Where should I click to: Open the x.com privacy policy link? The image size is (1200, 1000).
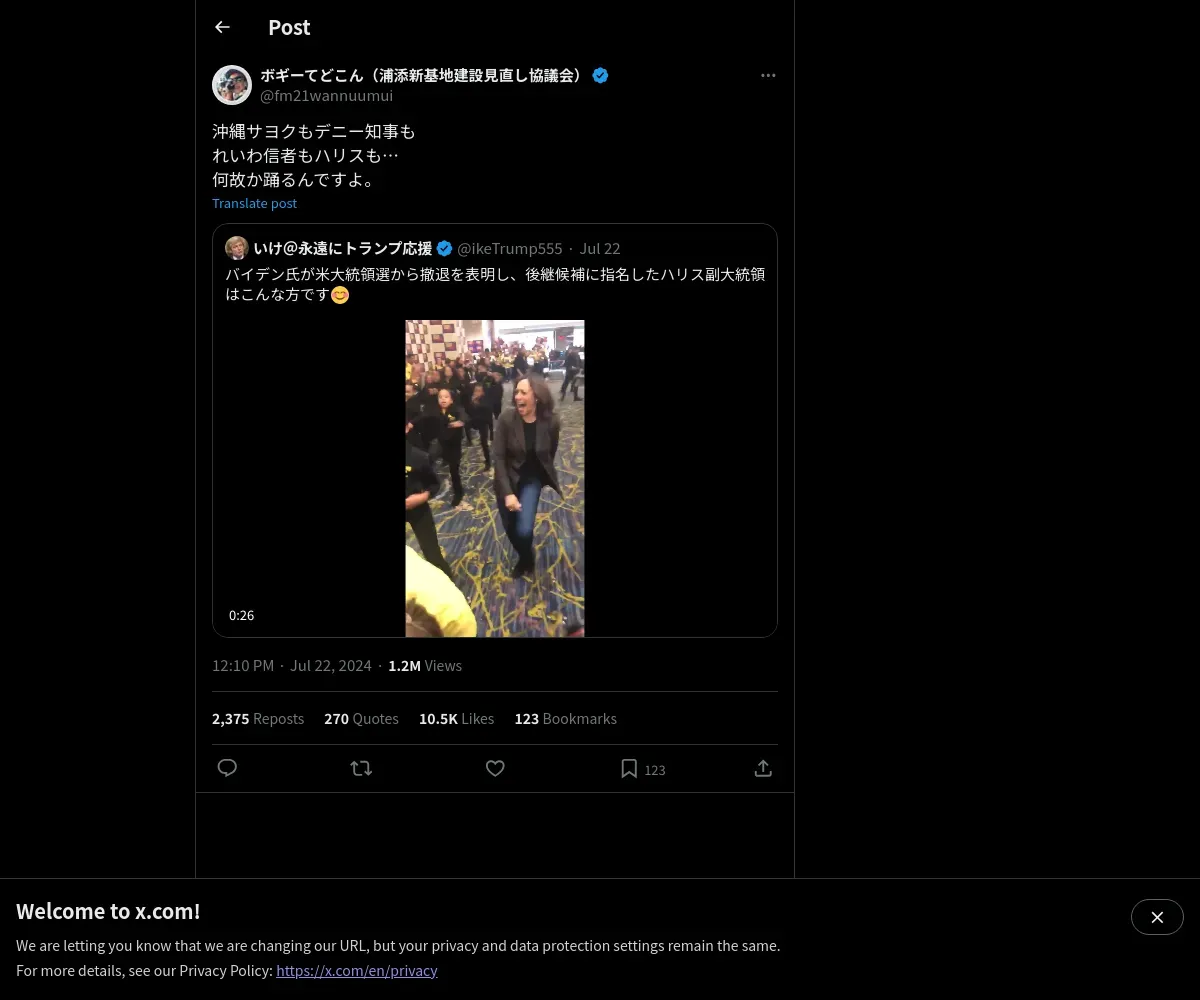(357, 970)
